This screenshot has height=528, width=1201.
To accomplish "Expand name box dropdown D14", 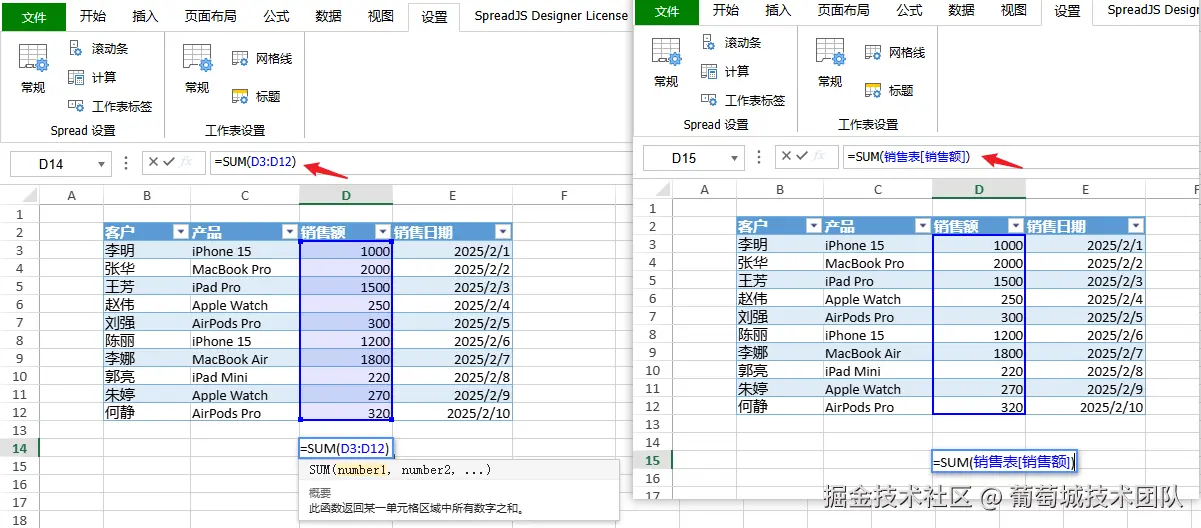I will point(102,164).
